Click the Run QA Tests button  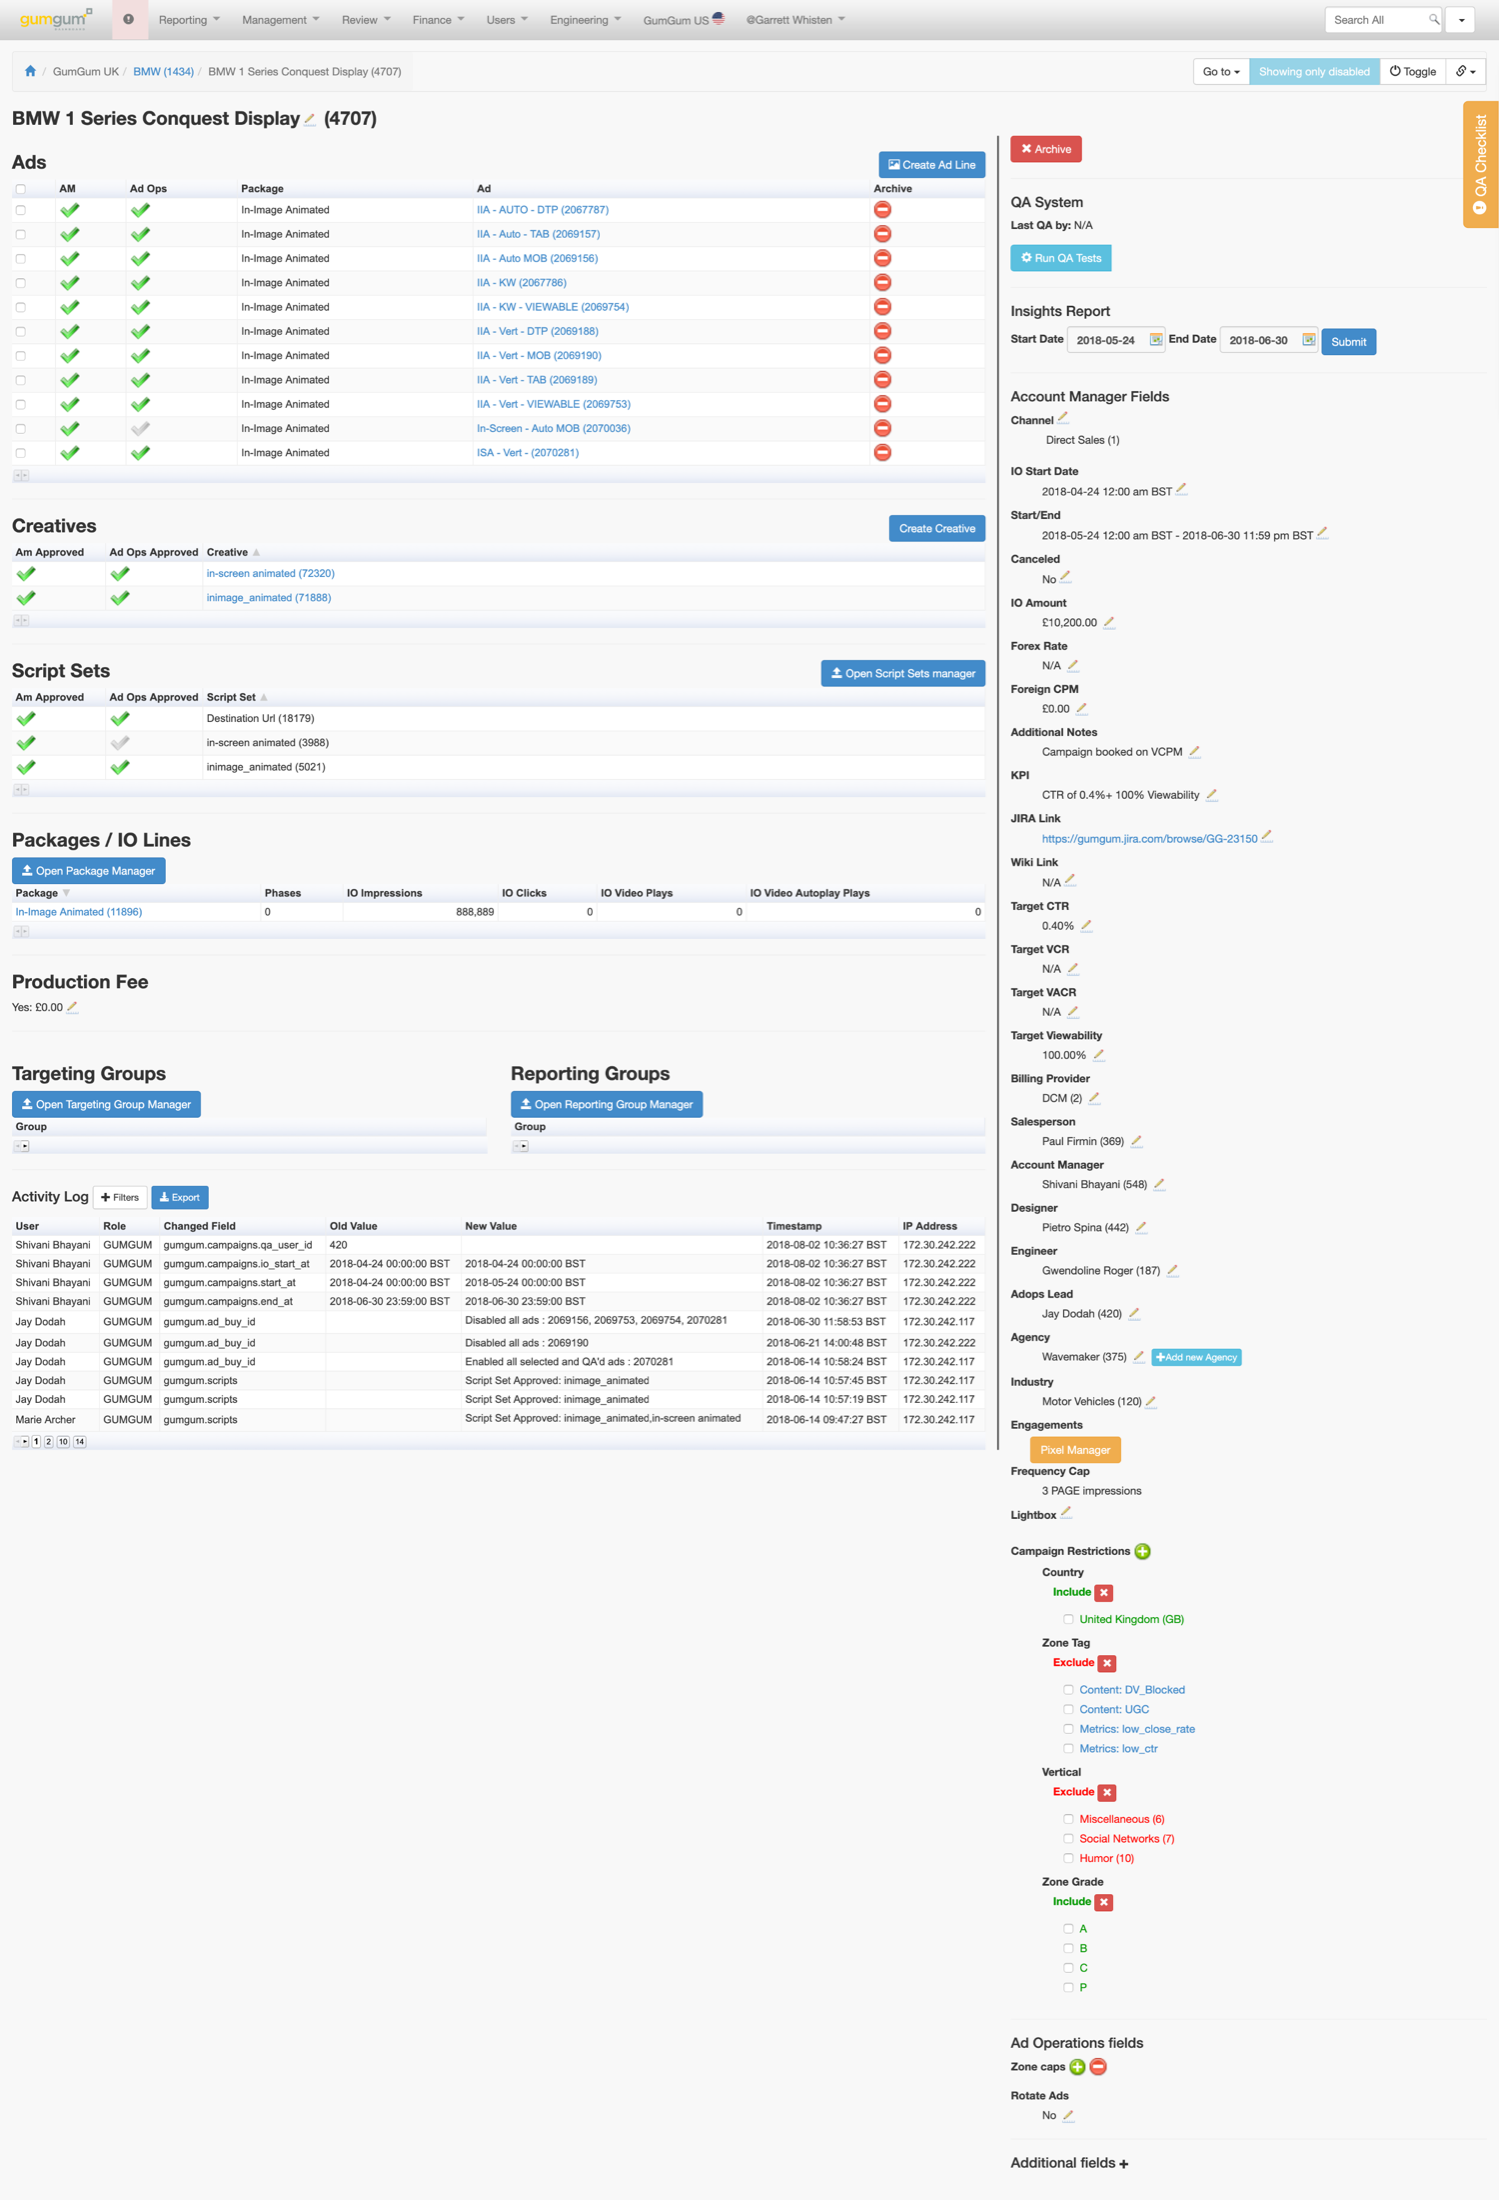coord(1060,258)
